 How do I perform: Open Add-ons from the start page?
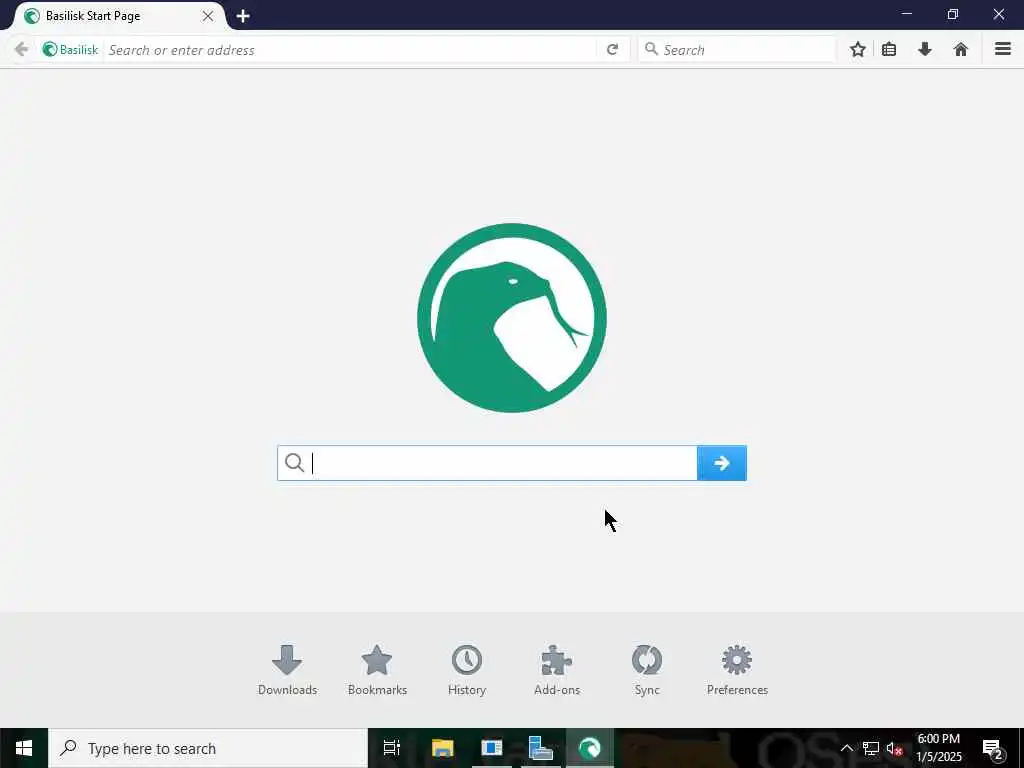point(557,670)
